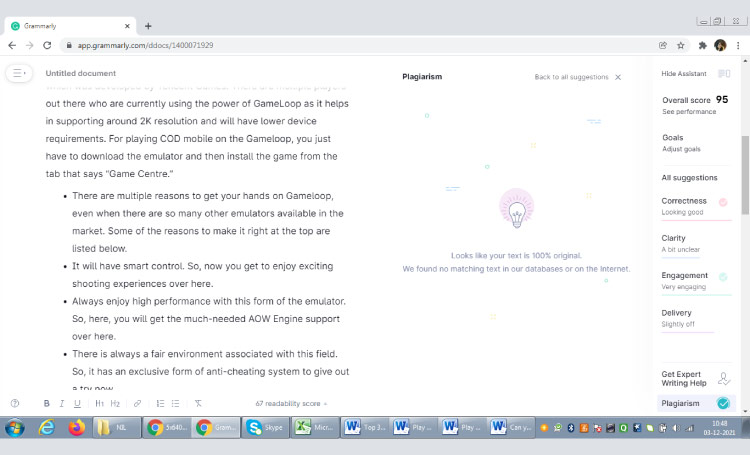Open the Word document Can y... on taskbar
Viewport: 750px width, 455px height.
point(511,427)
